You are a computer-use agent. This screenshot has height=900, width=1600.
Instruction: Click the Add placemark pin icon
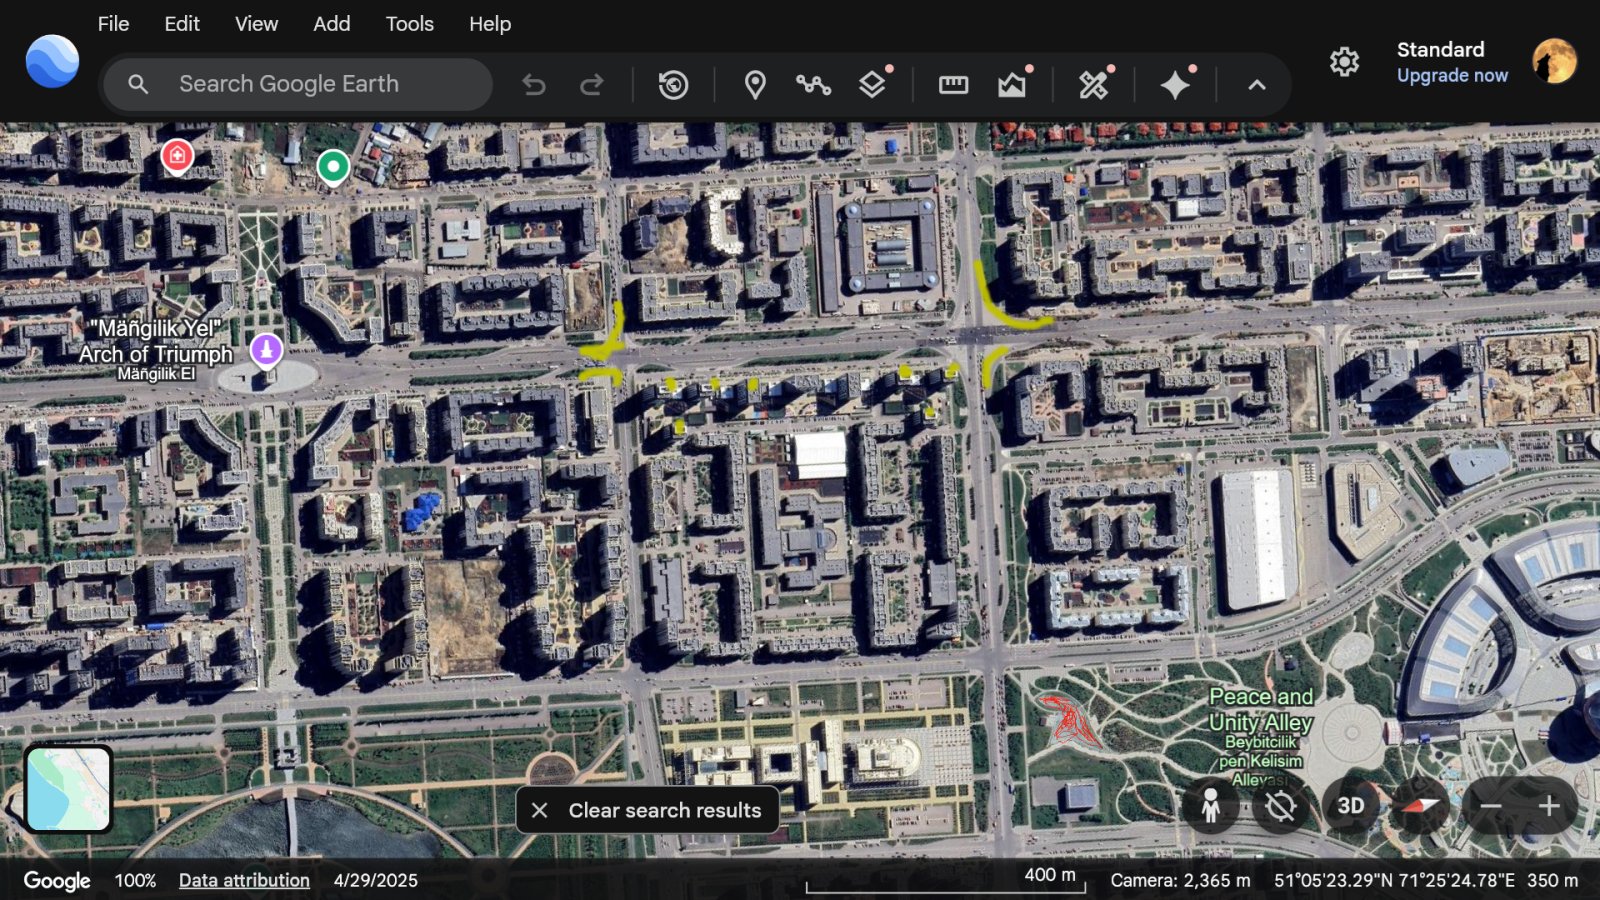(755, 85)
